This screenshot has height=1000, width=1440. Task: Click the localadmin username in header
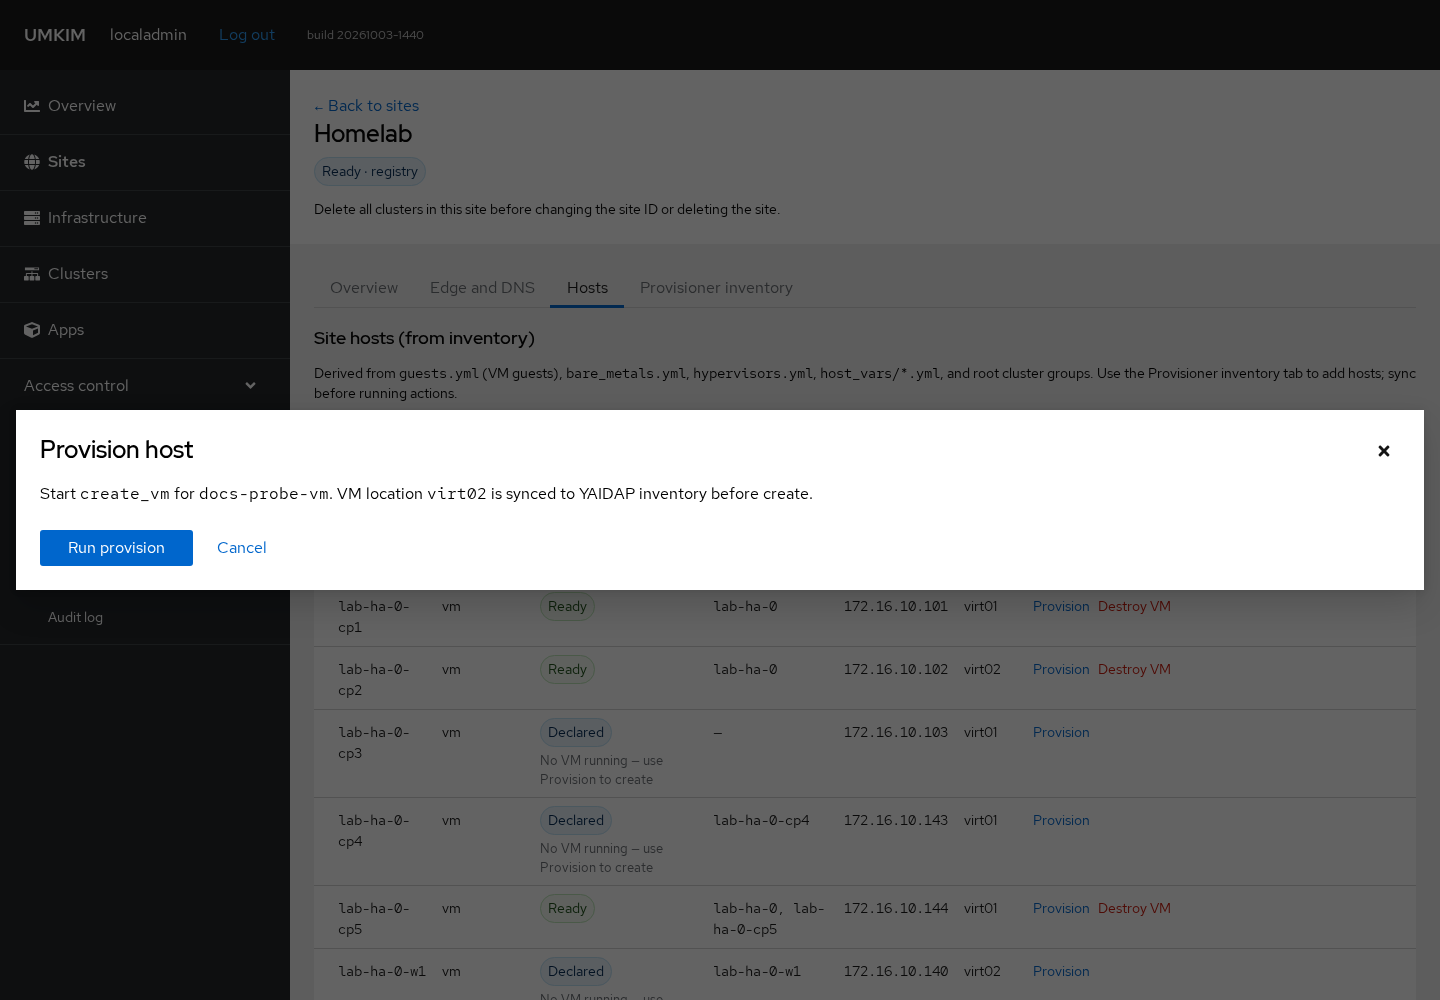pyautogui.click(x=148, y=35)
